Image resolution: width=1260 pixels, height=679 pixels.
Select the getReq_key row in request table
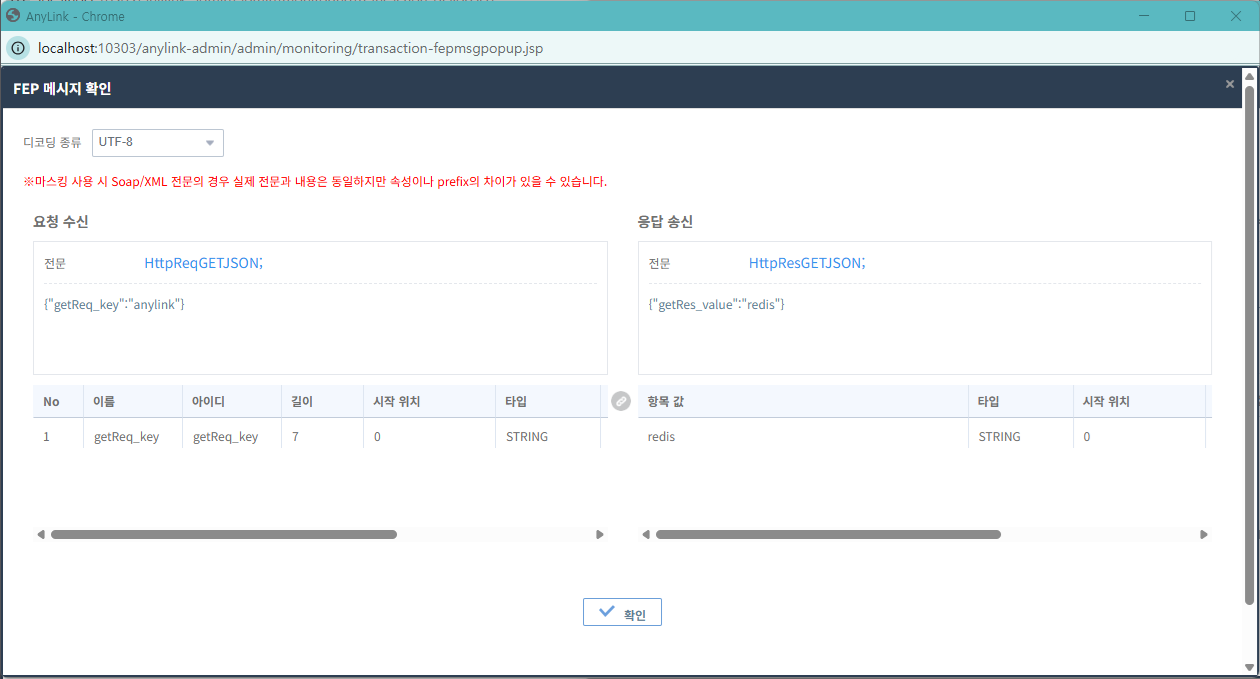(x=126, y=437)
